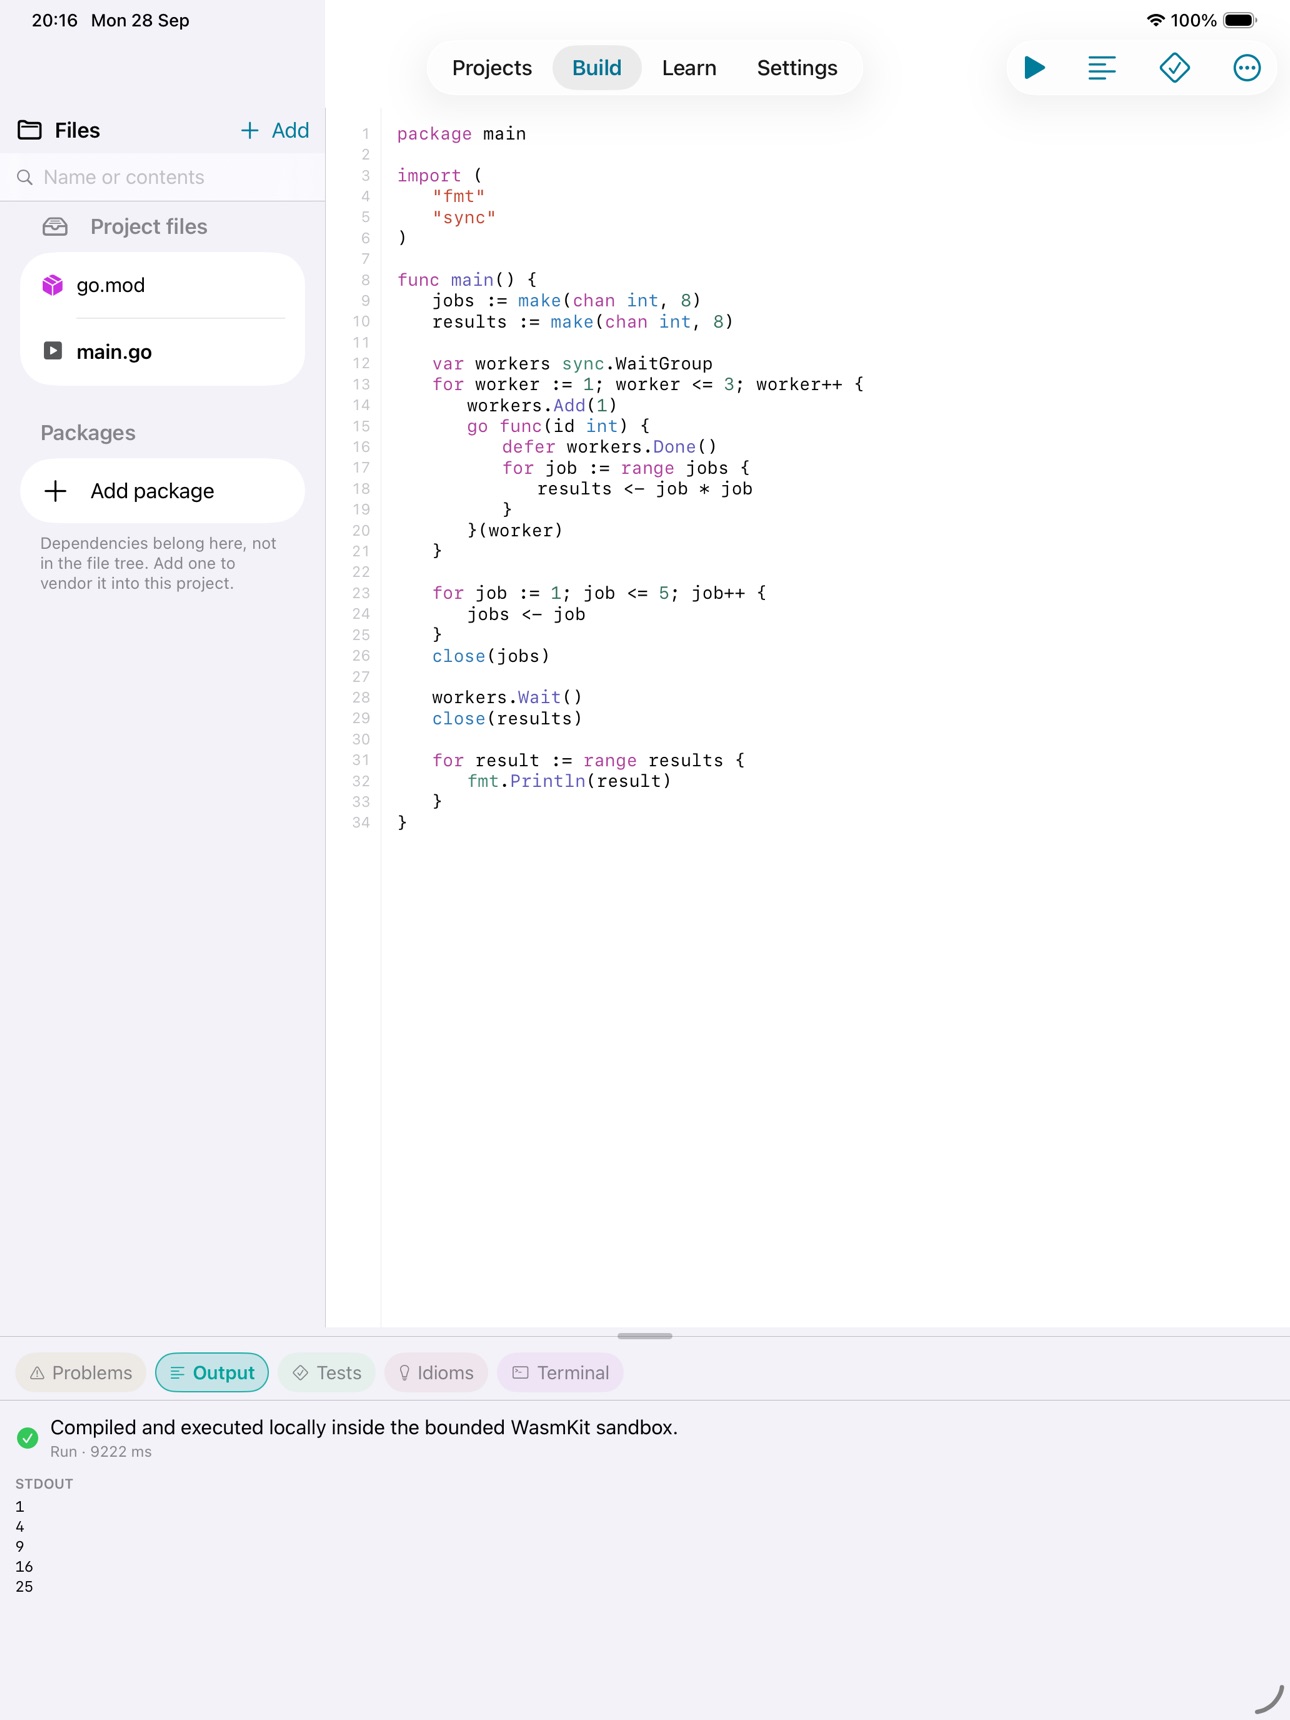Tap the main.go play file icon
Image resolution: width=1290 pixels, height=1720 pixels.
(x=53, y=351)
